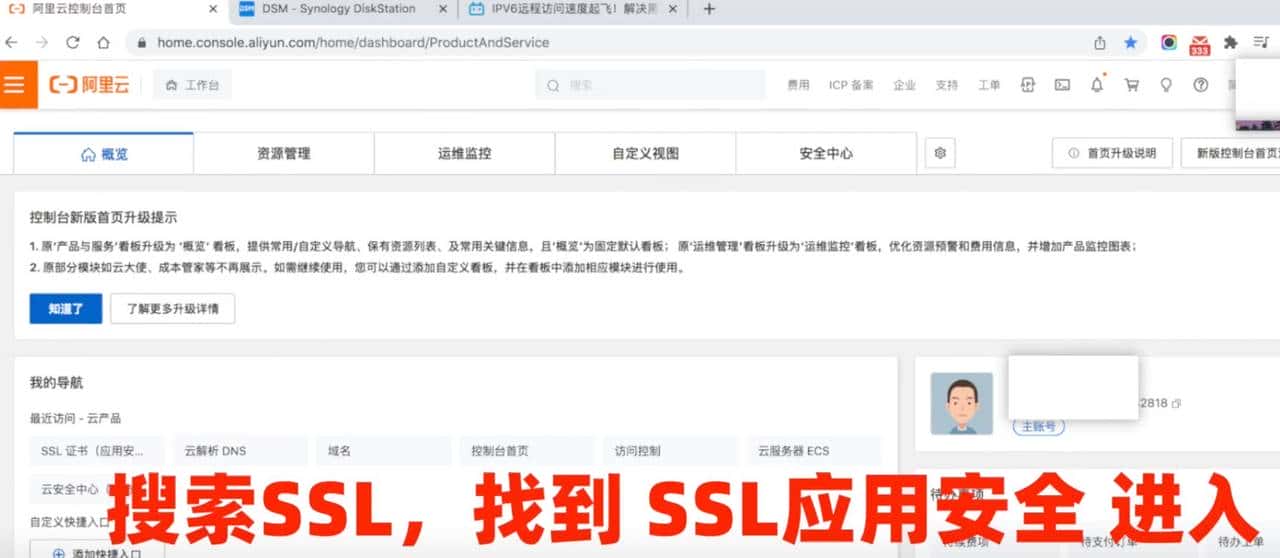Go forward in browser history

[x=42, y=43]
